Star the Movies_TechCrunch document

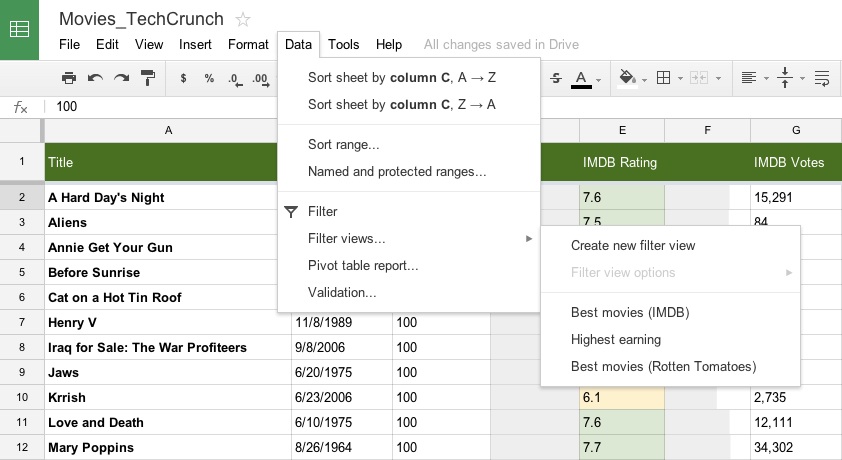coord(243,19)
